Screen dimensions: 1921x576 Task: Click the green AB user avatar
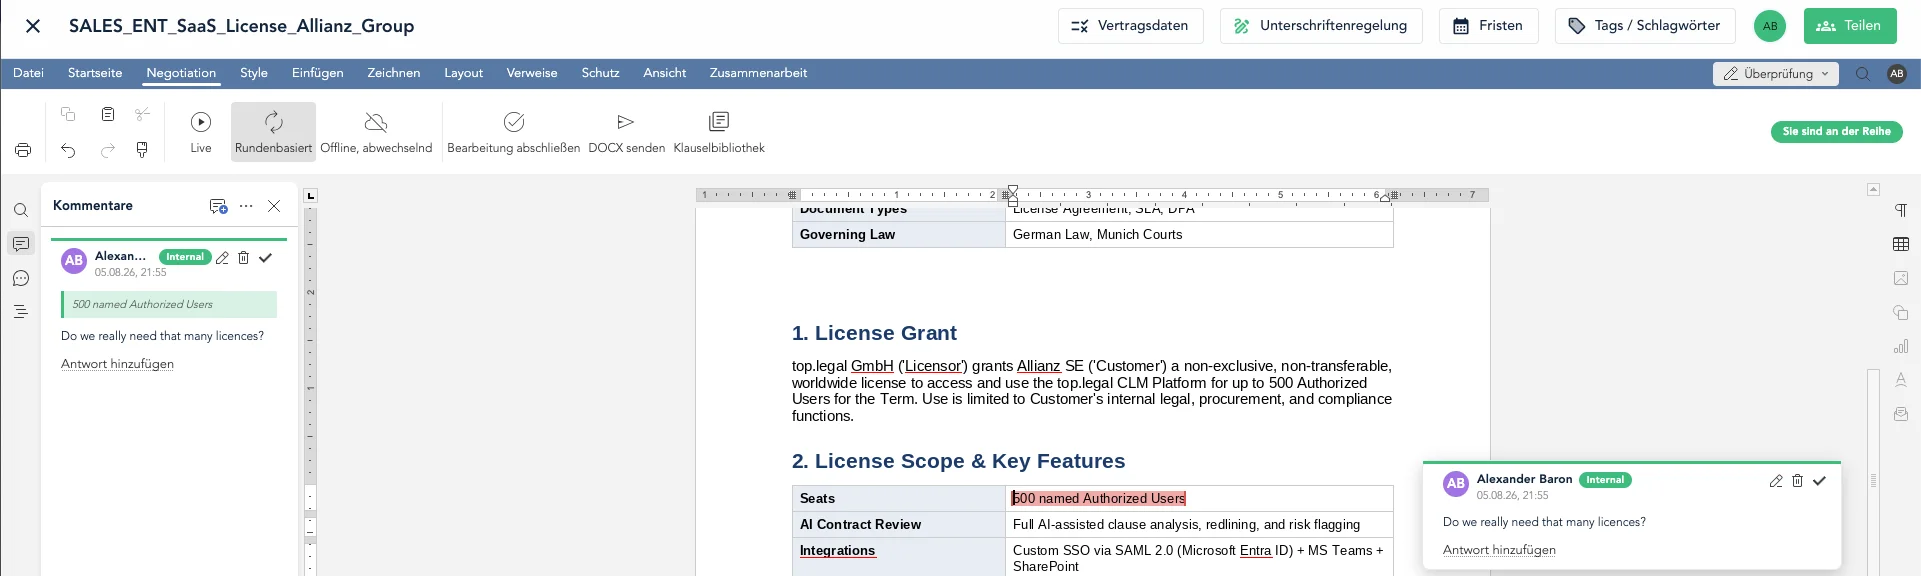pos(1770,26)
